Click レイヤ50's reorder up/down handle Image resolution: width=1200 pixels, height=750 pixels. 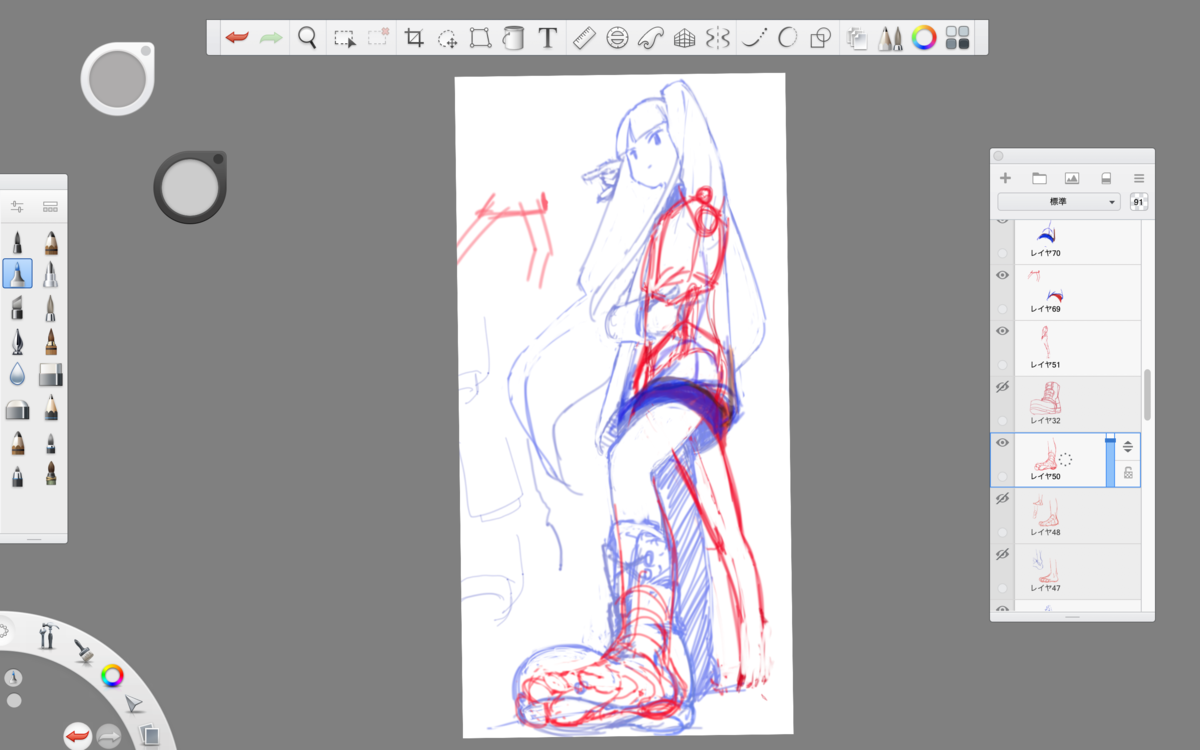tap(1128, 447)
